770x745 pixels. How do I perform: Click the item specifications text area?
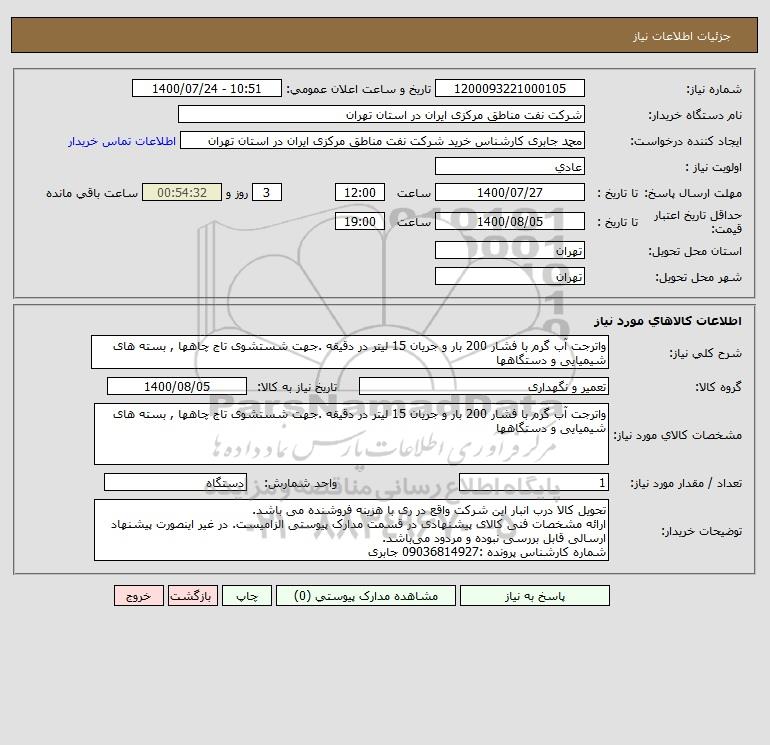(x=351, y=434)
